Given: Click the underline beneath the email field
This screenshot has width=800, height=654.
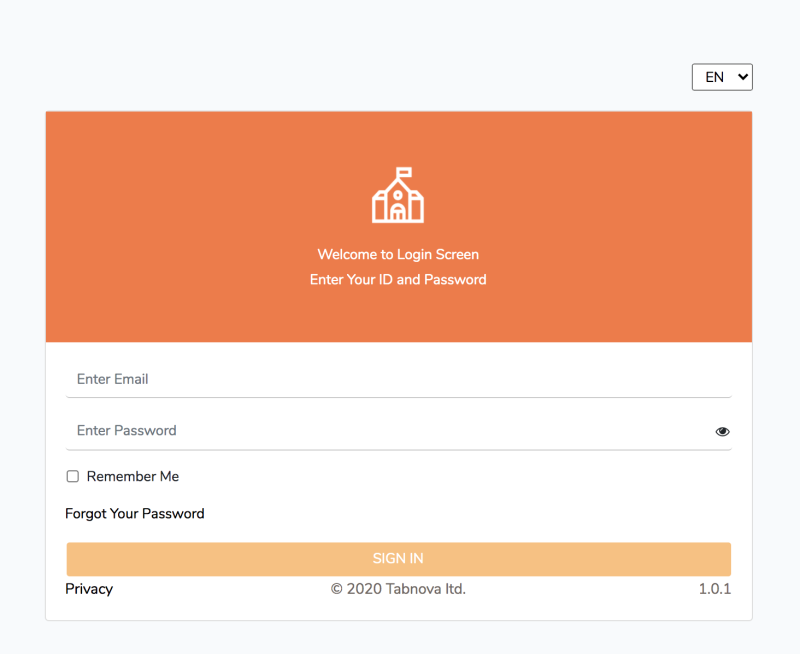Looking at the screenshot, I should 398,397.
